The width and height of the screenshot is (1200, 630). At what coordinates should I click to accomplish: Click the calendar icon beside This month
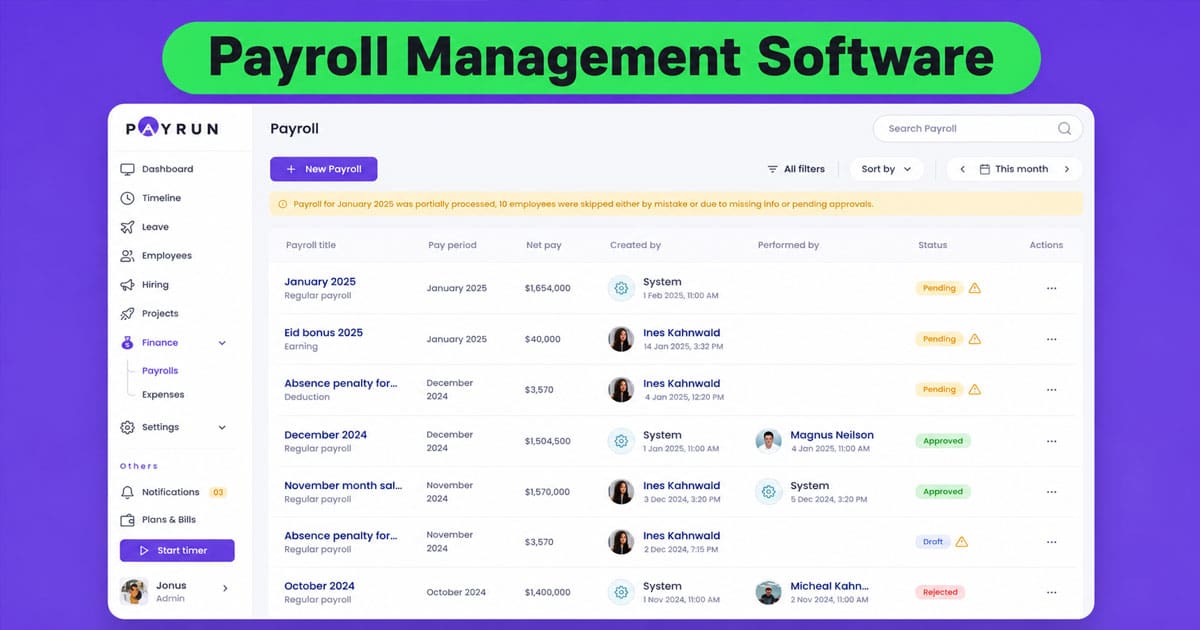(984, 169)
